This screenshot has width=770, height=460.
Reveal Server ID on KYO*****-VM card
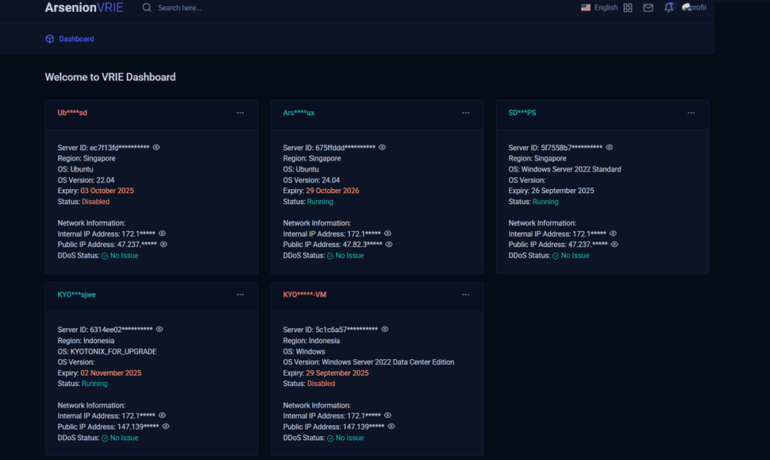385,330
